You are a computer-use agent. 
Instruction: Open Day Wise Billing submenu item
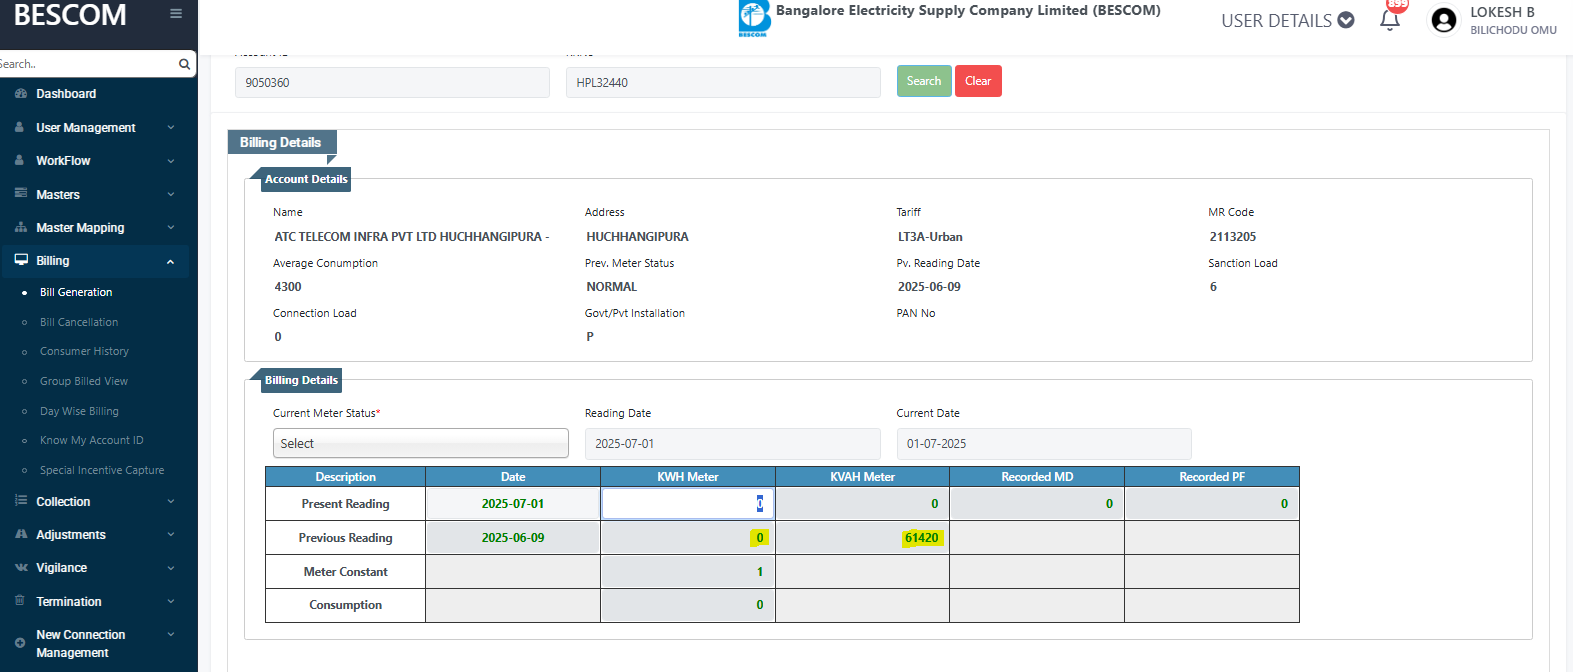point(79,411)
